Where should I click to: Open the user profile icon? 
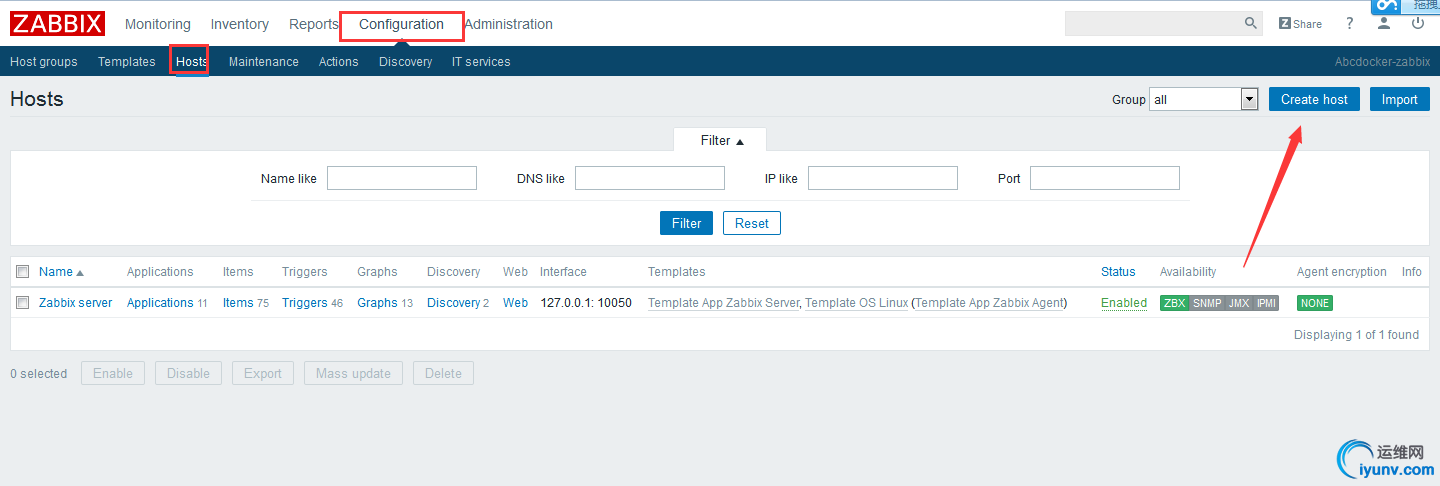1384,24
